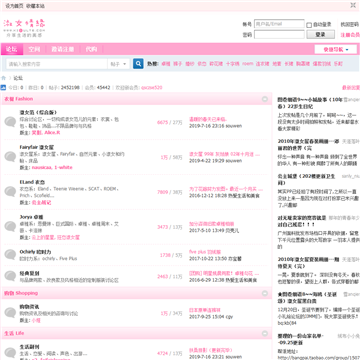This screenshot has height=360, width=360.
Task: Tick the 自动登录 auto-login checkbox
Action: pos(309,25)
